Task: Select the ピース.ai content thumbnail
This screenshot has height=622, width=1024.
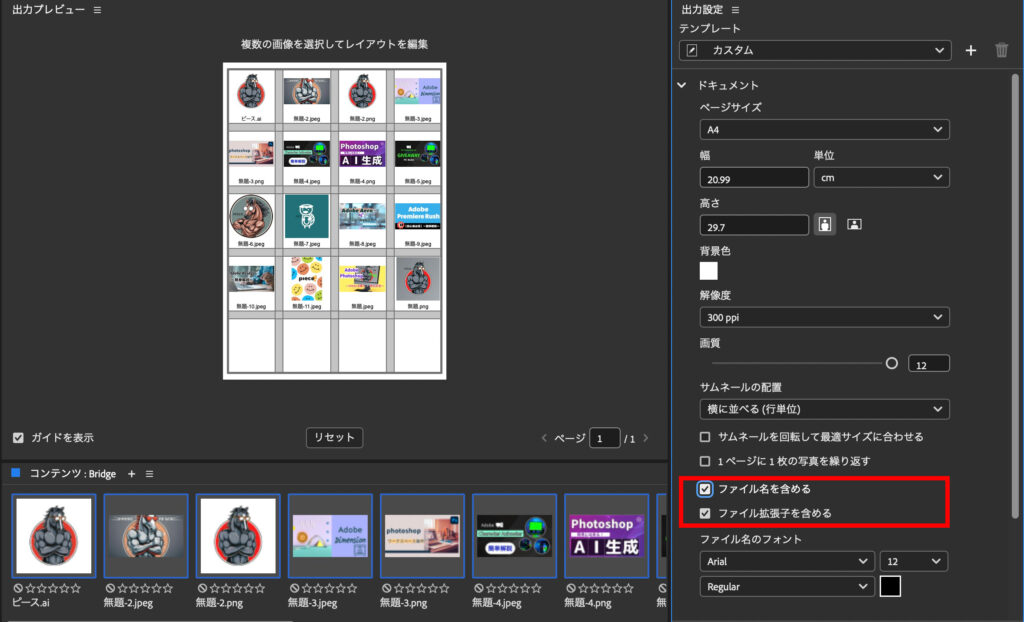Action: (54, 536)
